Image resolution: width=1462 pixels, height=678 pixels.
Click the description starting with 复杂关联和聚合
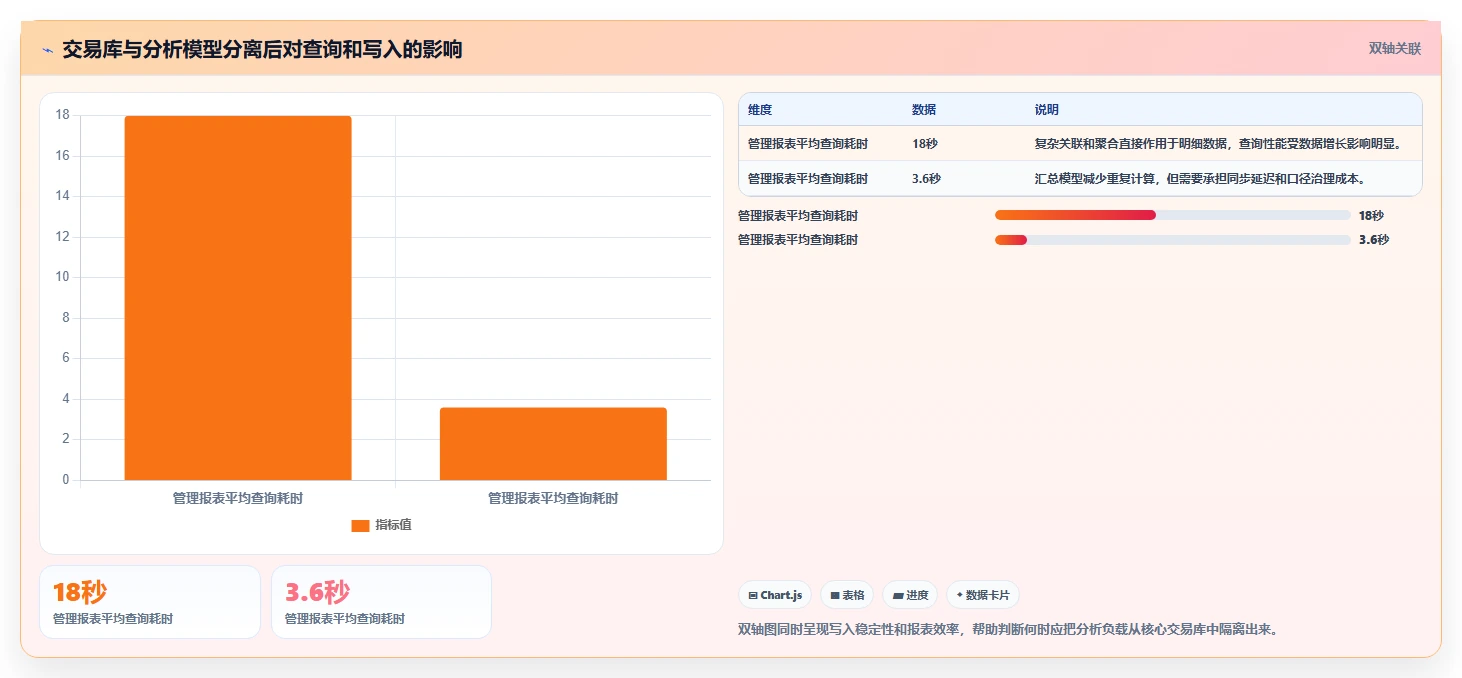point(1218,144)
